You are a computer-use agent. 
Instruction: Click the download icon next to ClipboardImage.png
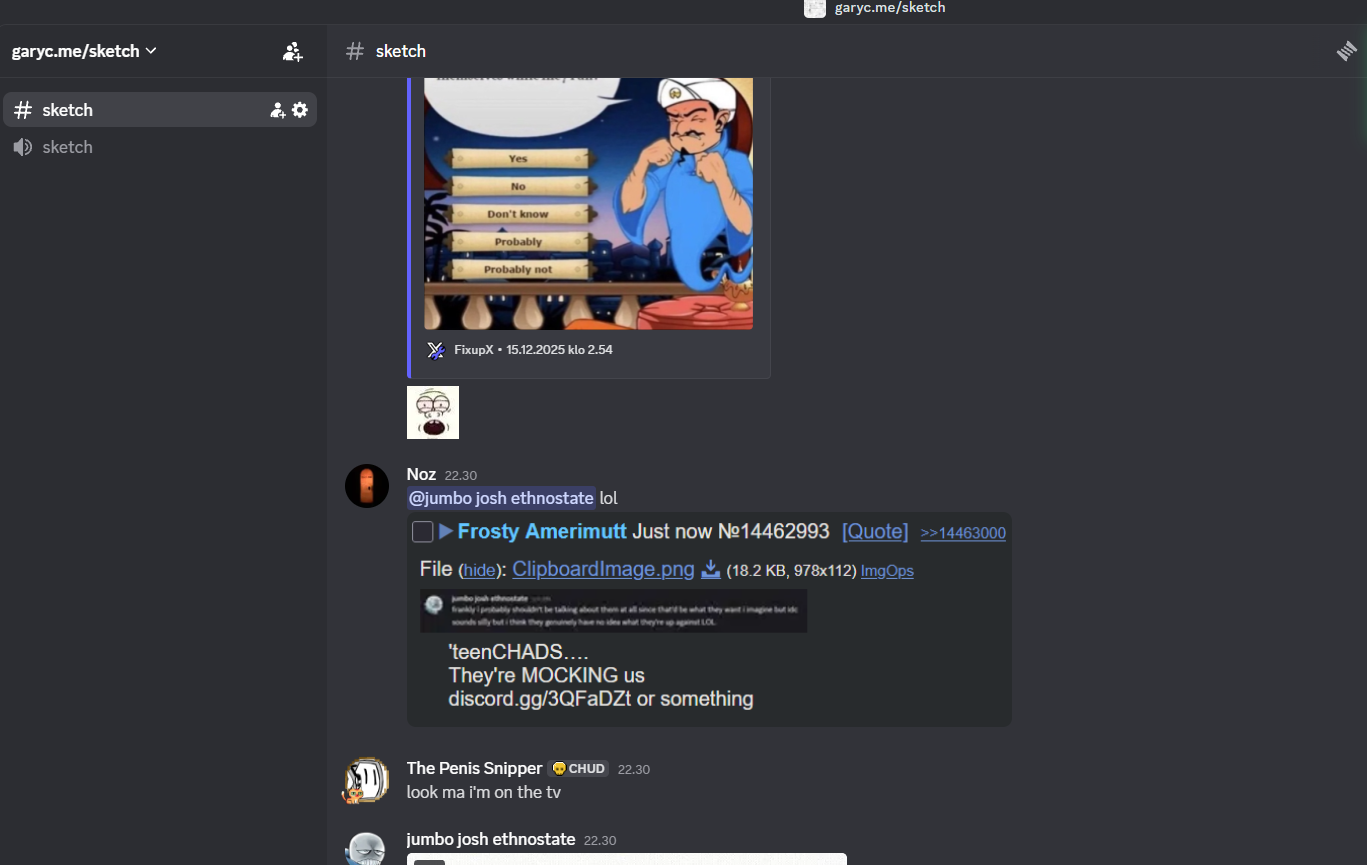(711, 569)
